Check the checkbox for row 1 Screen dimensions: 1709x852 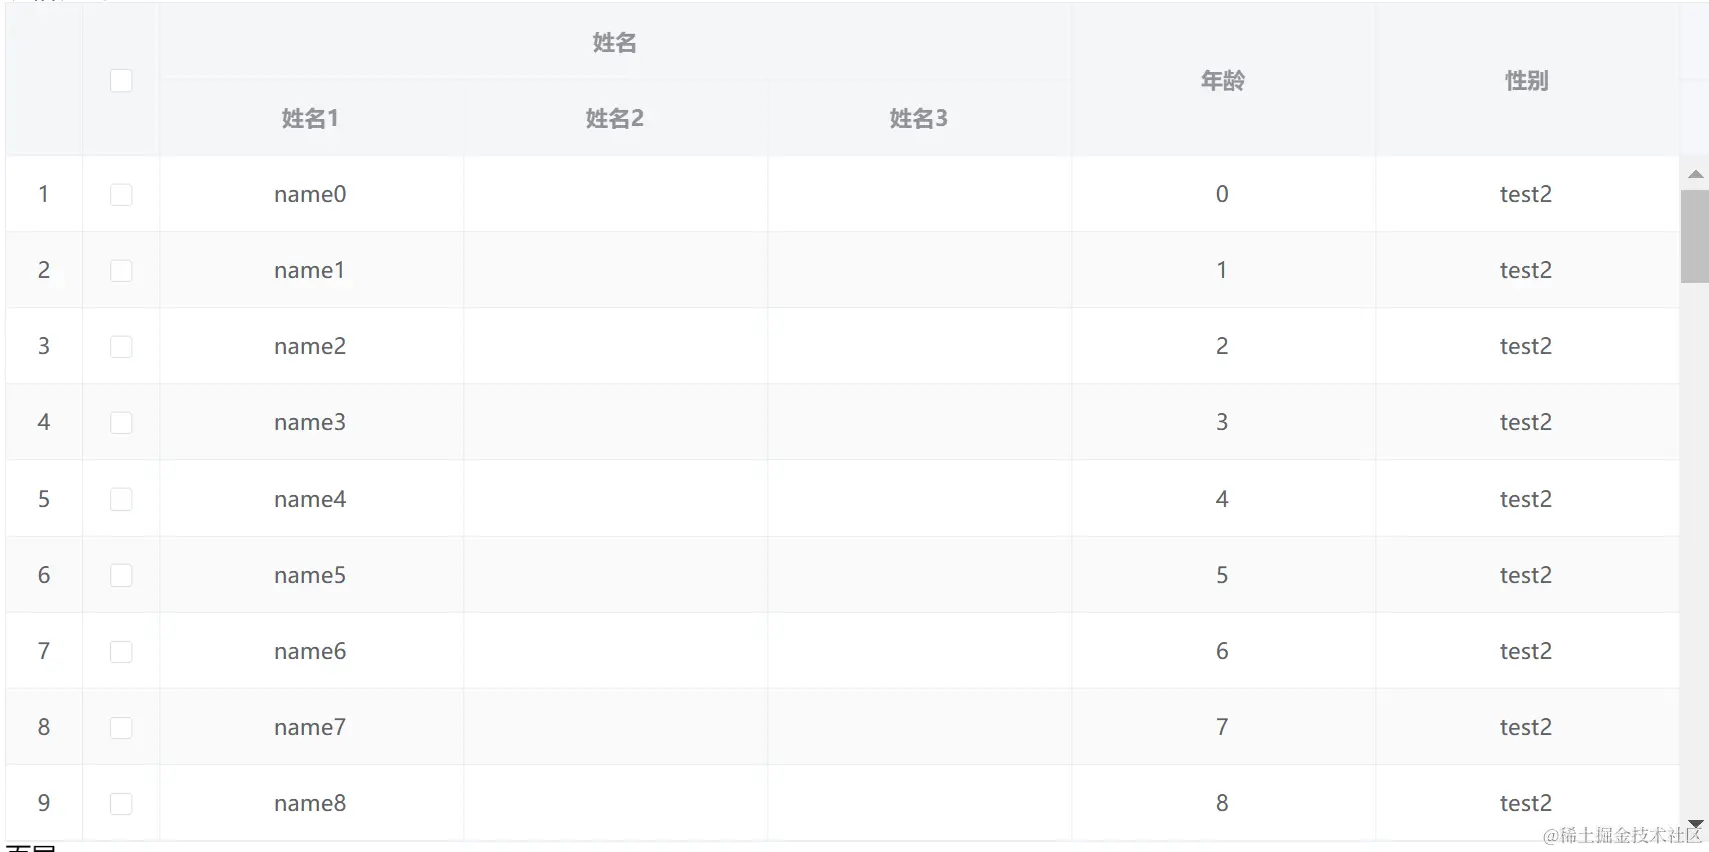[x=121, y=195]
